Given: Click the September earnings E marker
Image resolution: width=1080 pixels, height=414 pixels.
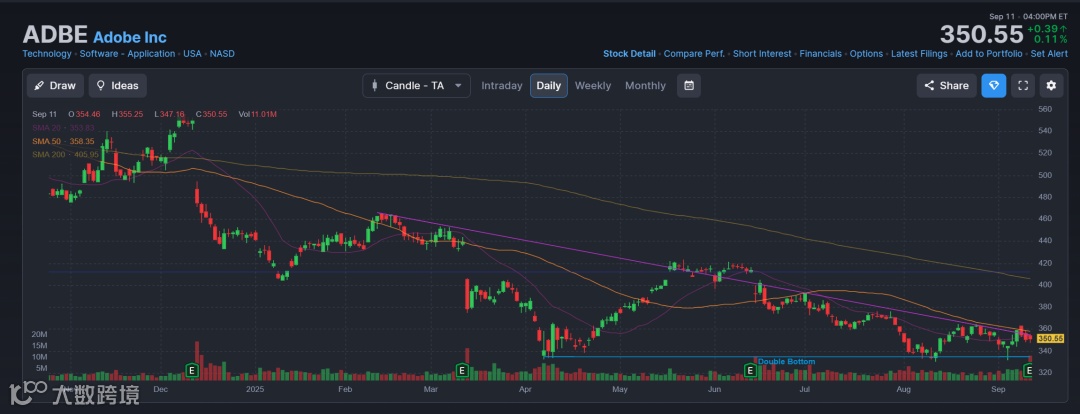Looking at the screenshot, I should click(1029, 371).
